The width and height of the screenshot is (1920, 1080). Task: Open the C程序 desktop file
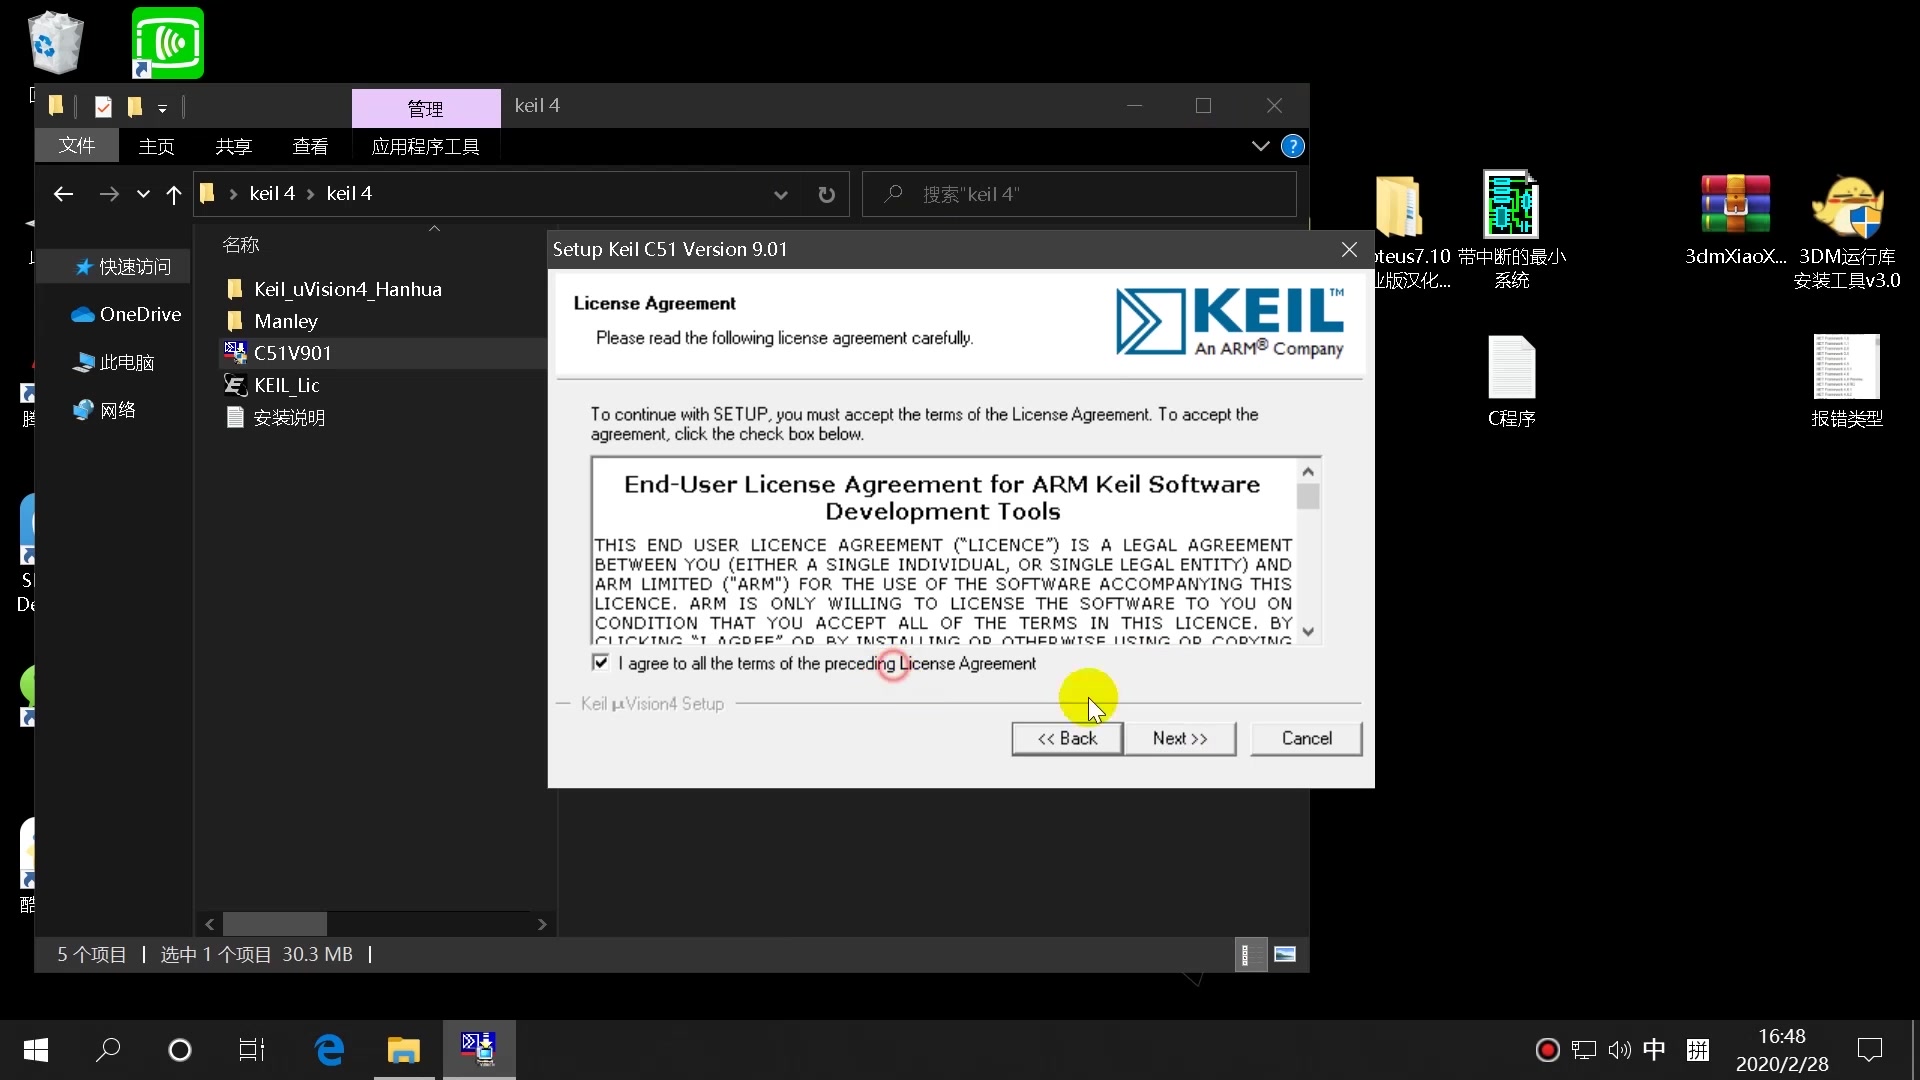(1511, 382)
